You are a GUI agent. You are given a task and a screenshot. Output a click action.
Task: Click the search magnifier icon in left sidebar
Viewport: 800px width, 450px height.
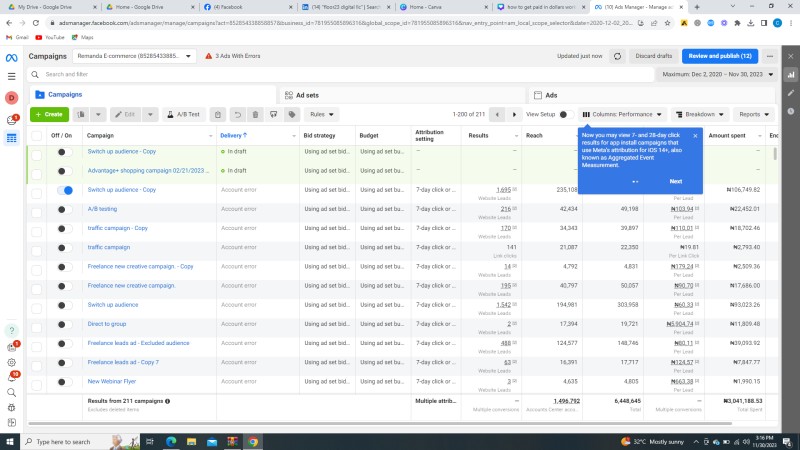(x=11, y=392)
